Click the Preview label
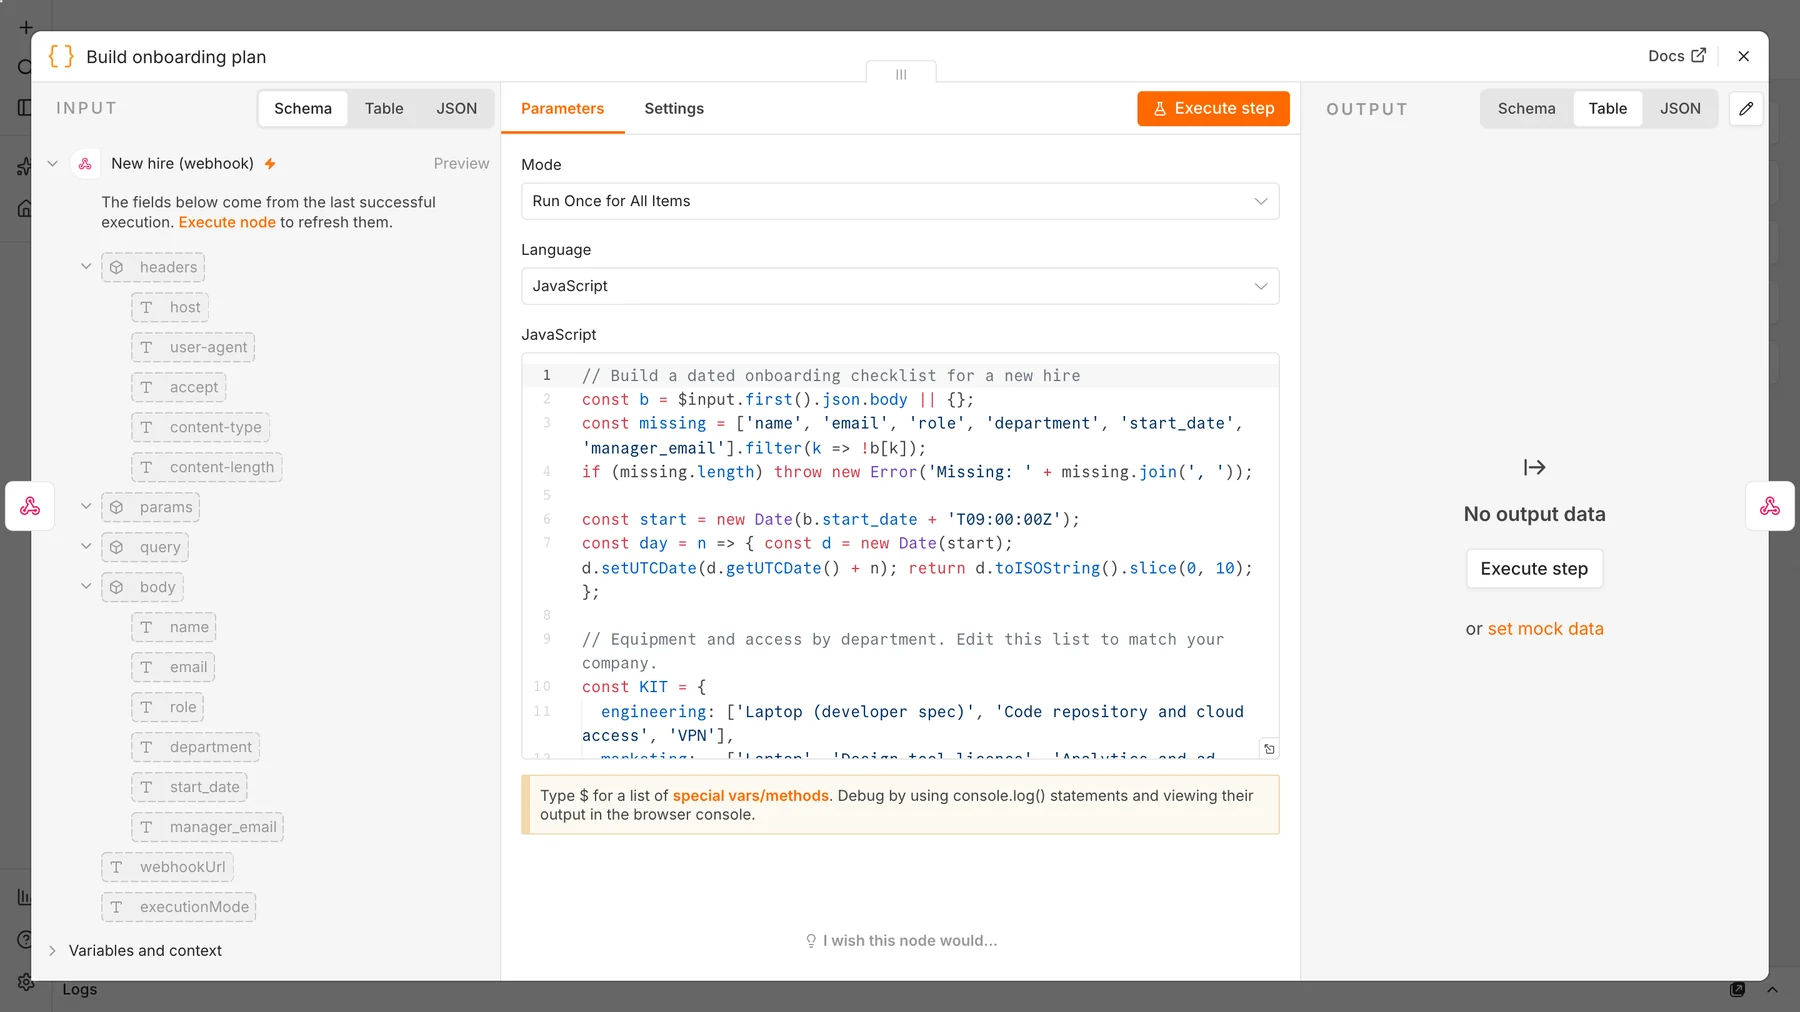This screenshot has height=1012, width=1800. (x=461, y=163)
